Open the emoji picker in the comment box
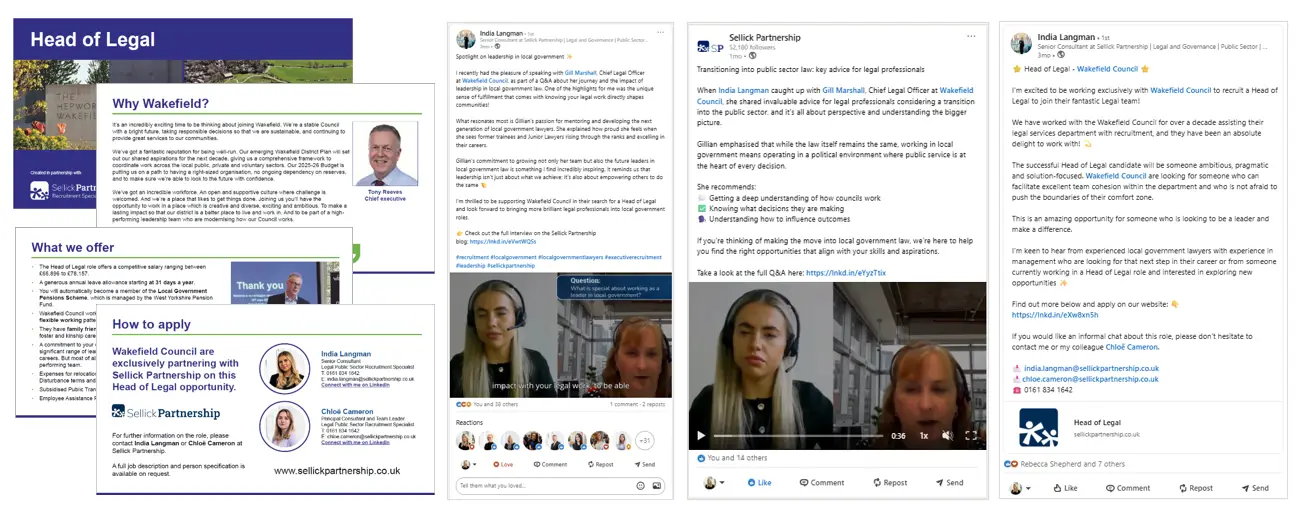The image size is (1298, 512). tap(641, 485)
